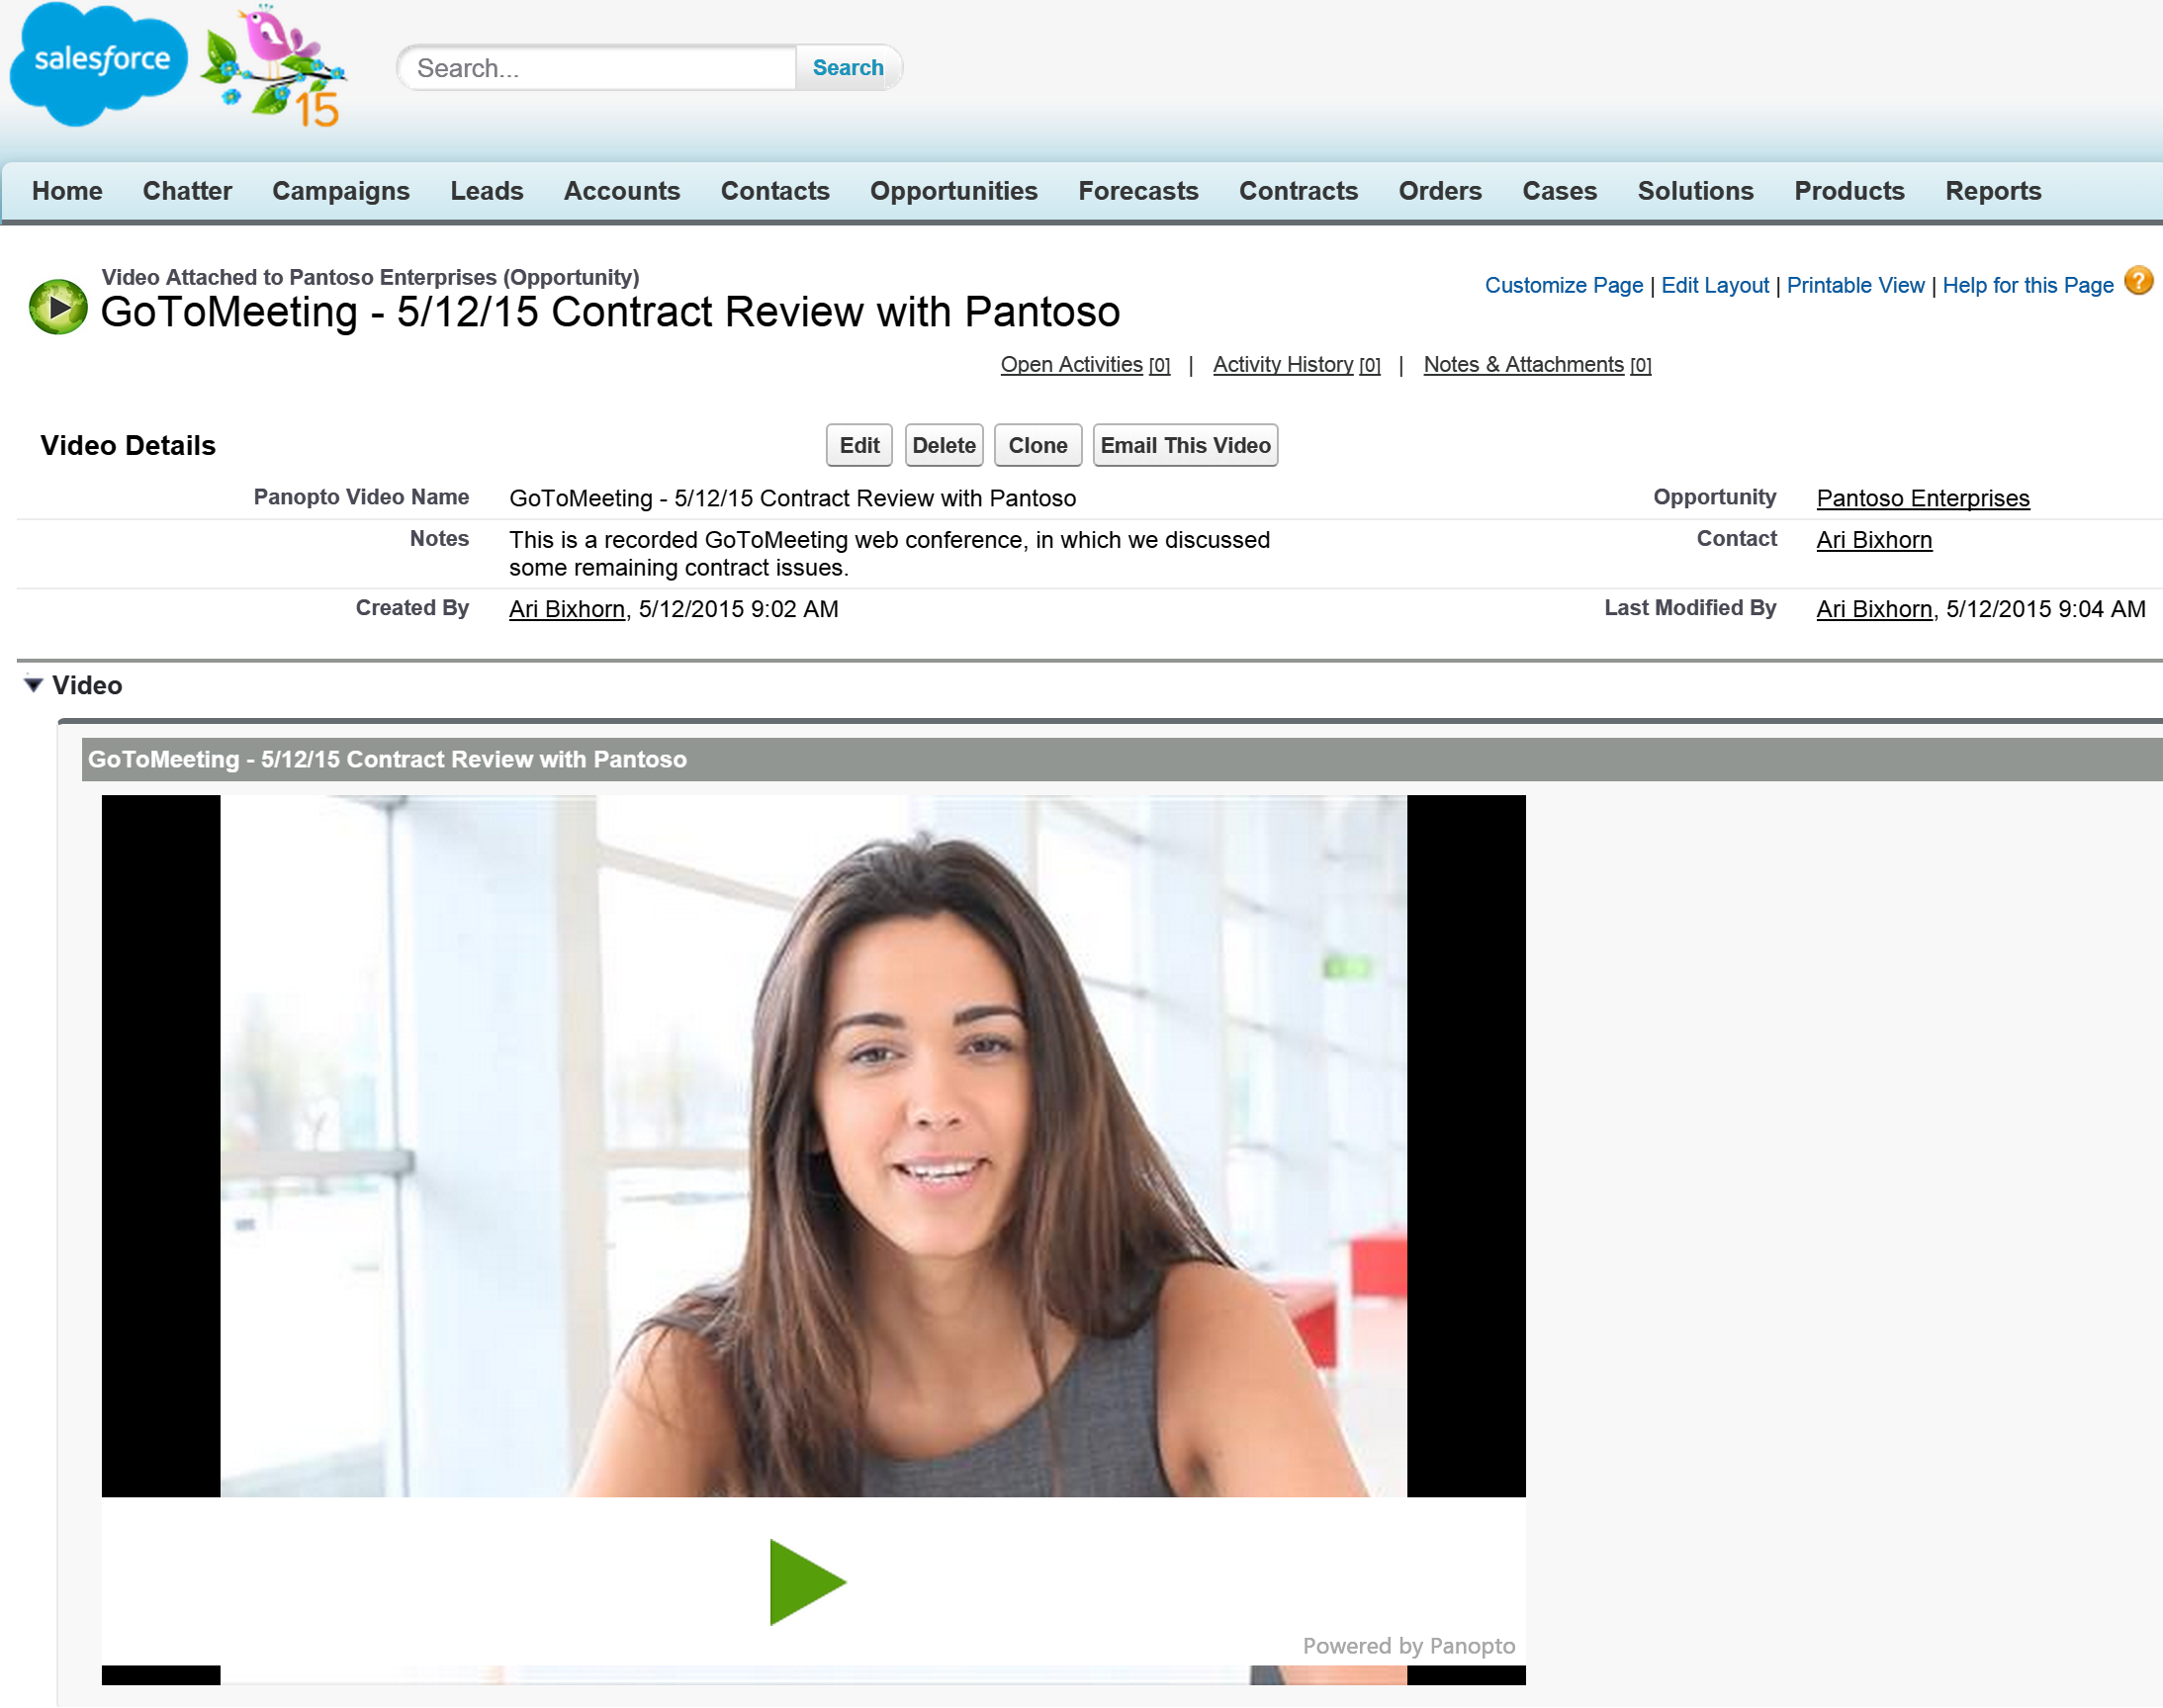Click the orange help question mark icon
The width and height of the screenshot is (2163, 1708).
pos(2138,282)
